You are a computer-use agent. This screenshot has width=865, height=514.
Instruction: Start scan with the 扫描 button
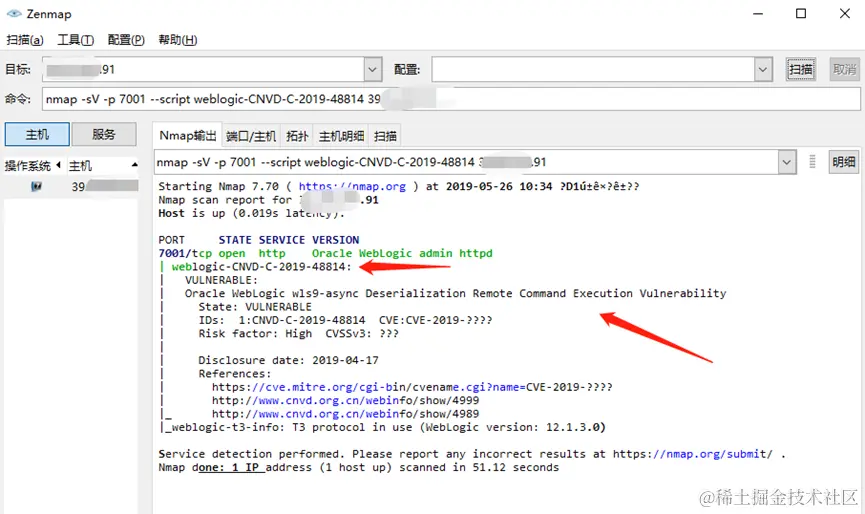[800, 69]
